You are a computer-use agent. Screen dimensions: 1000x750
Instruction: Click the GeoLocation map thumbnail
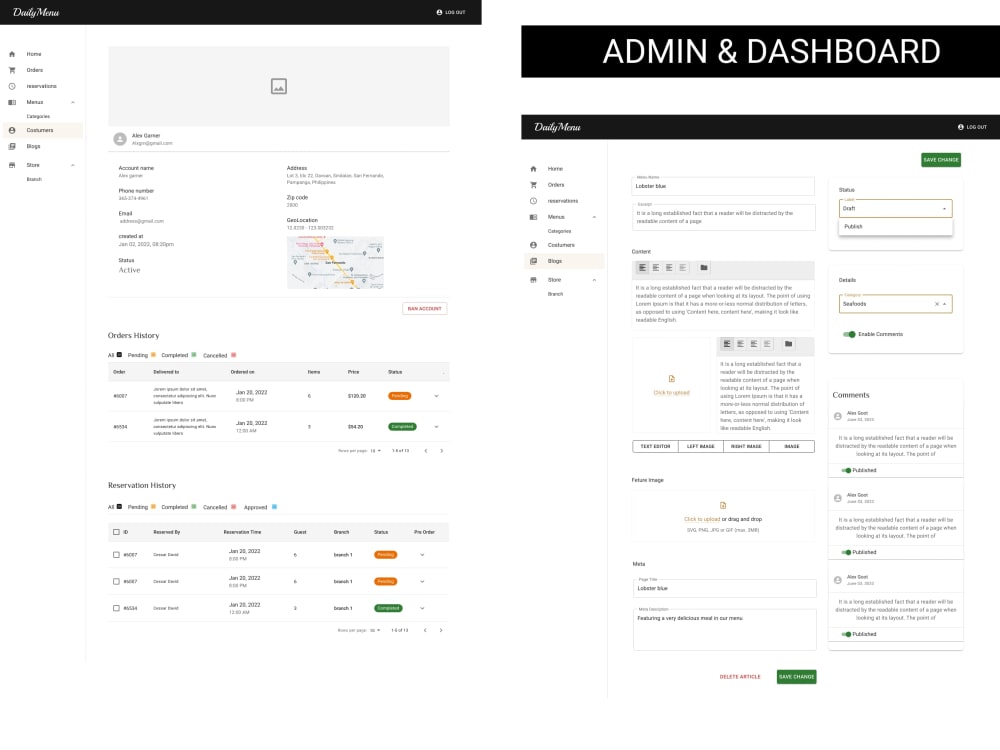[x=335, y=262]
